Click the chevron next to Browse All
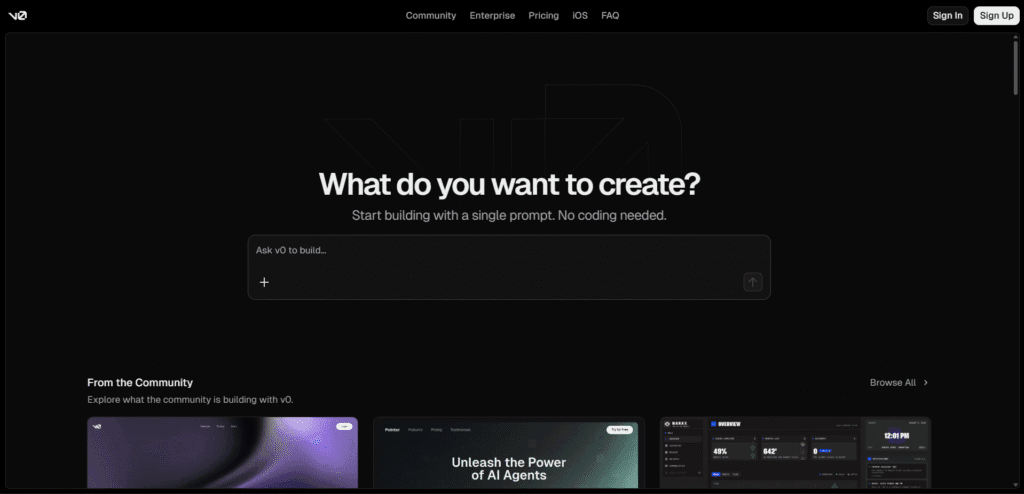The width and height of the screenshot is (1024, 494). [x=925, y=383]
